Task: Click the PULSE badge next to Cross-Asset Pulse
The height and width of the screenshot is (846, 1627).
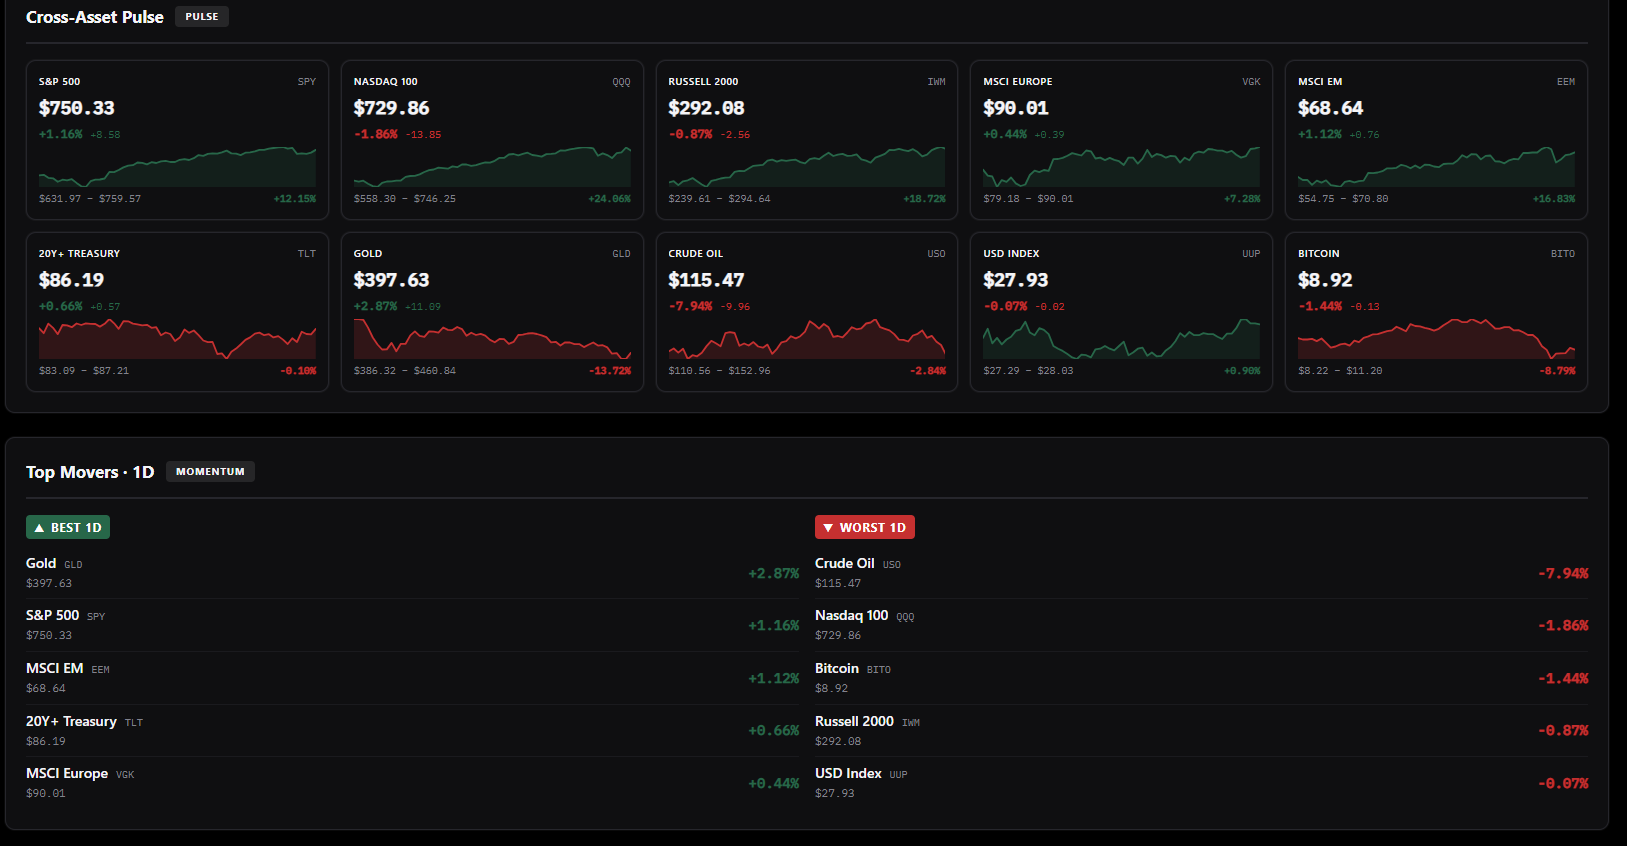Action: coord(202,17)
